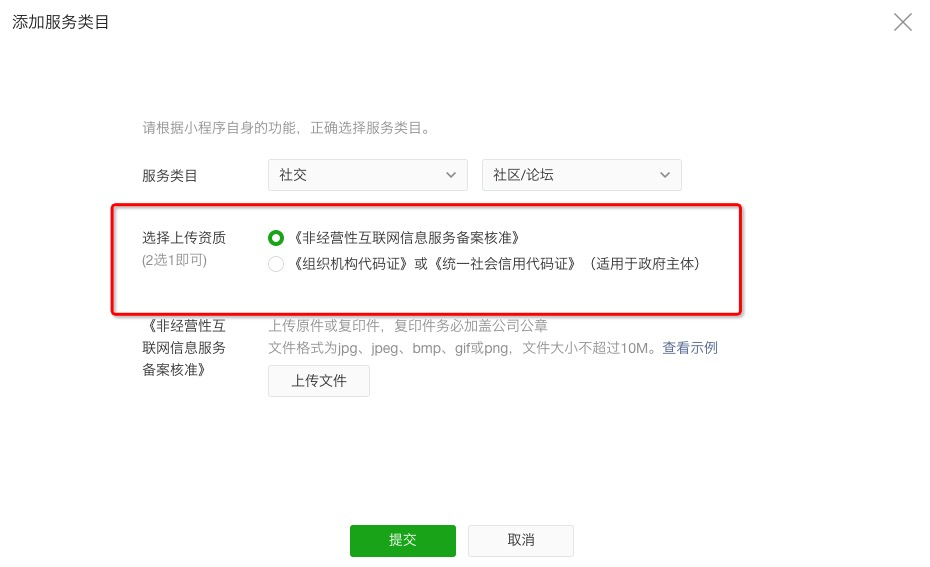Click the 上传文件 button

coord(319,381)
